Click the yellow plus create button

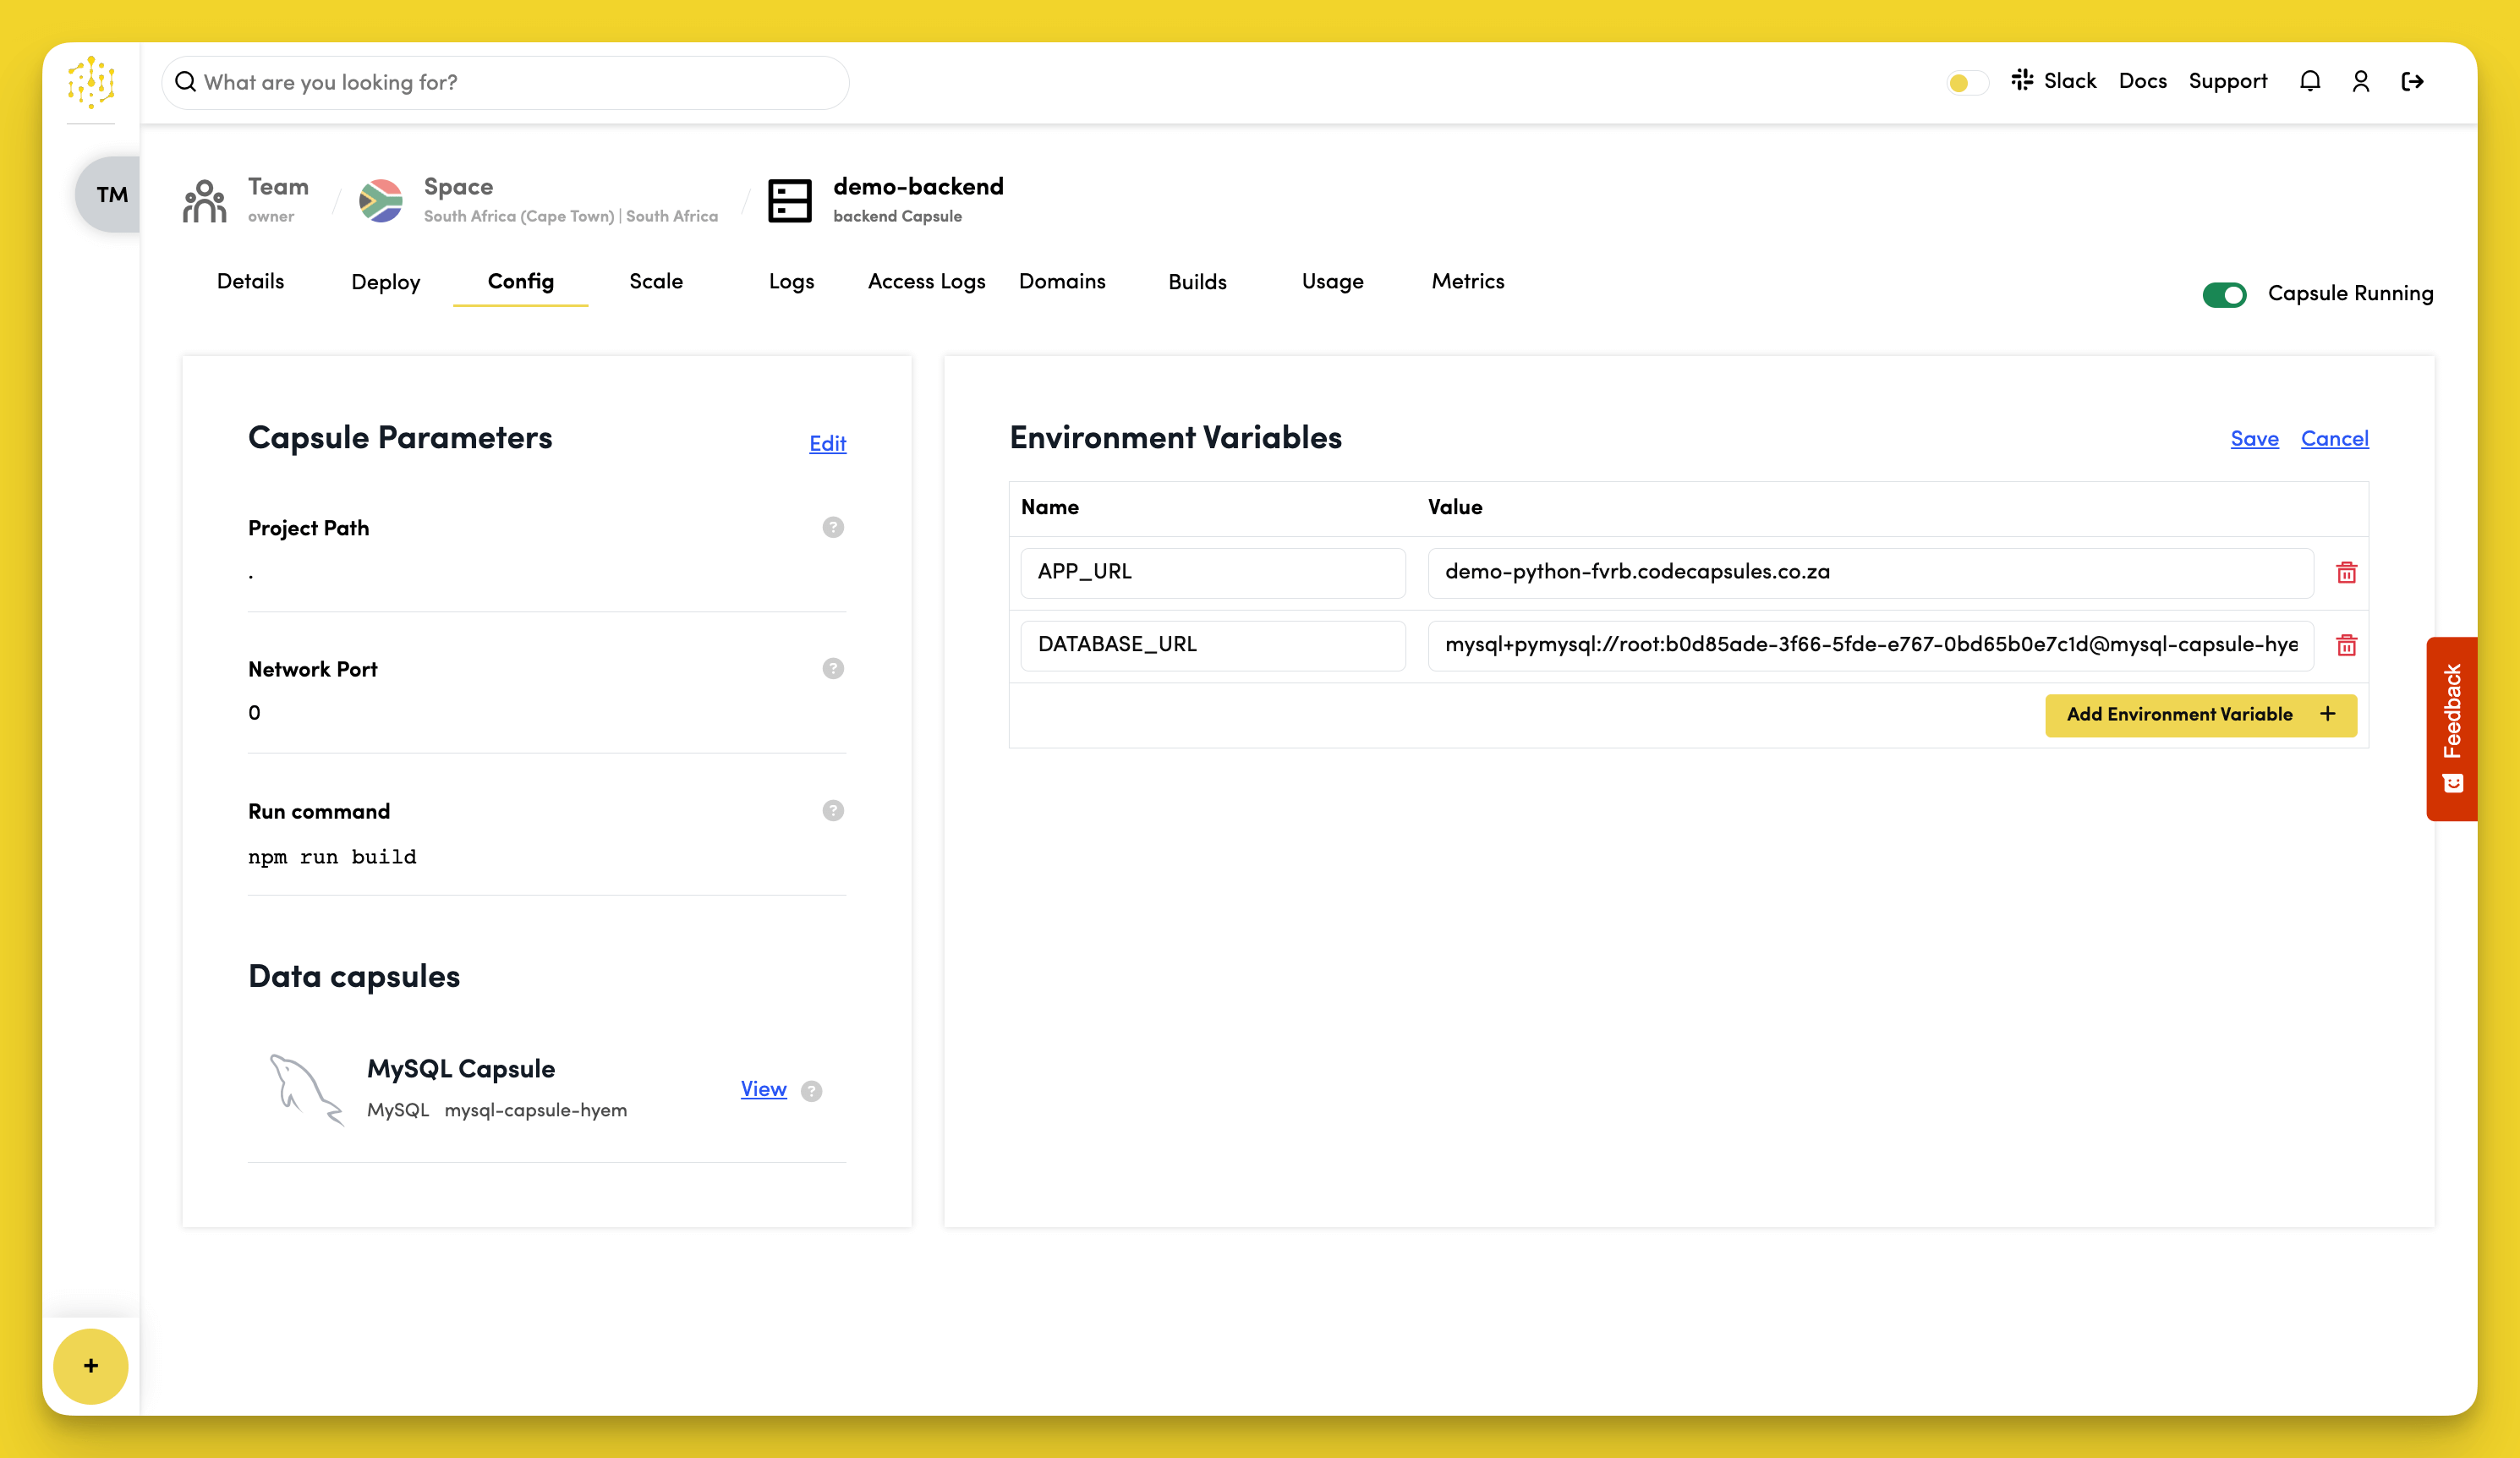(x=91, y=1365)
